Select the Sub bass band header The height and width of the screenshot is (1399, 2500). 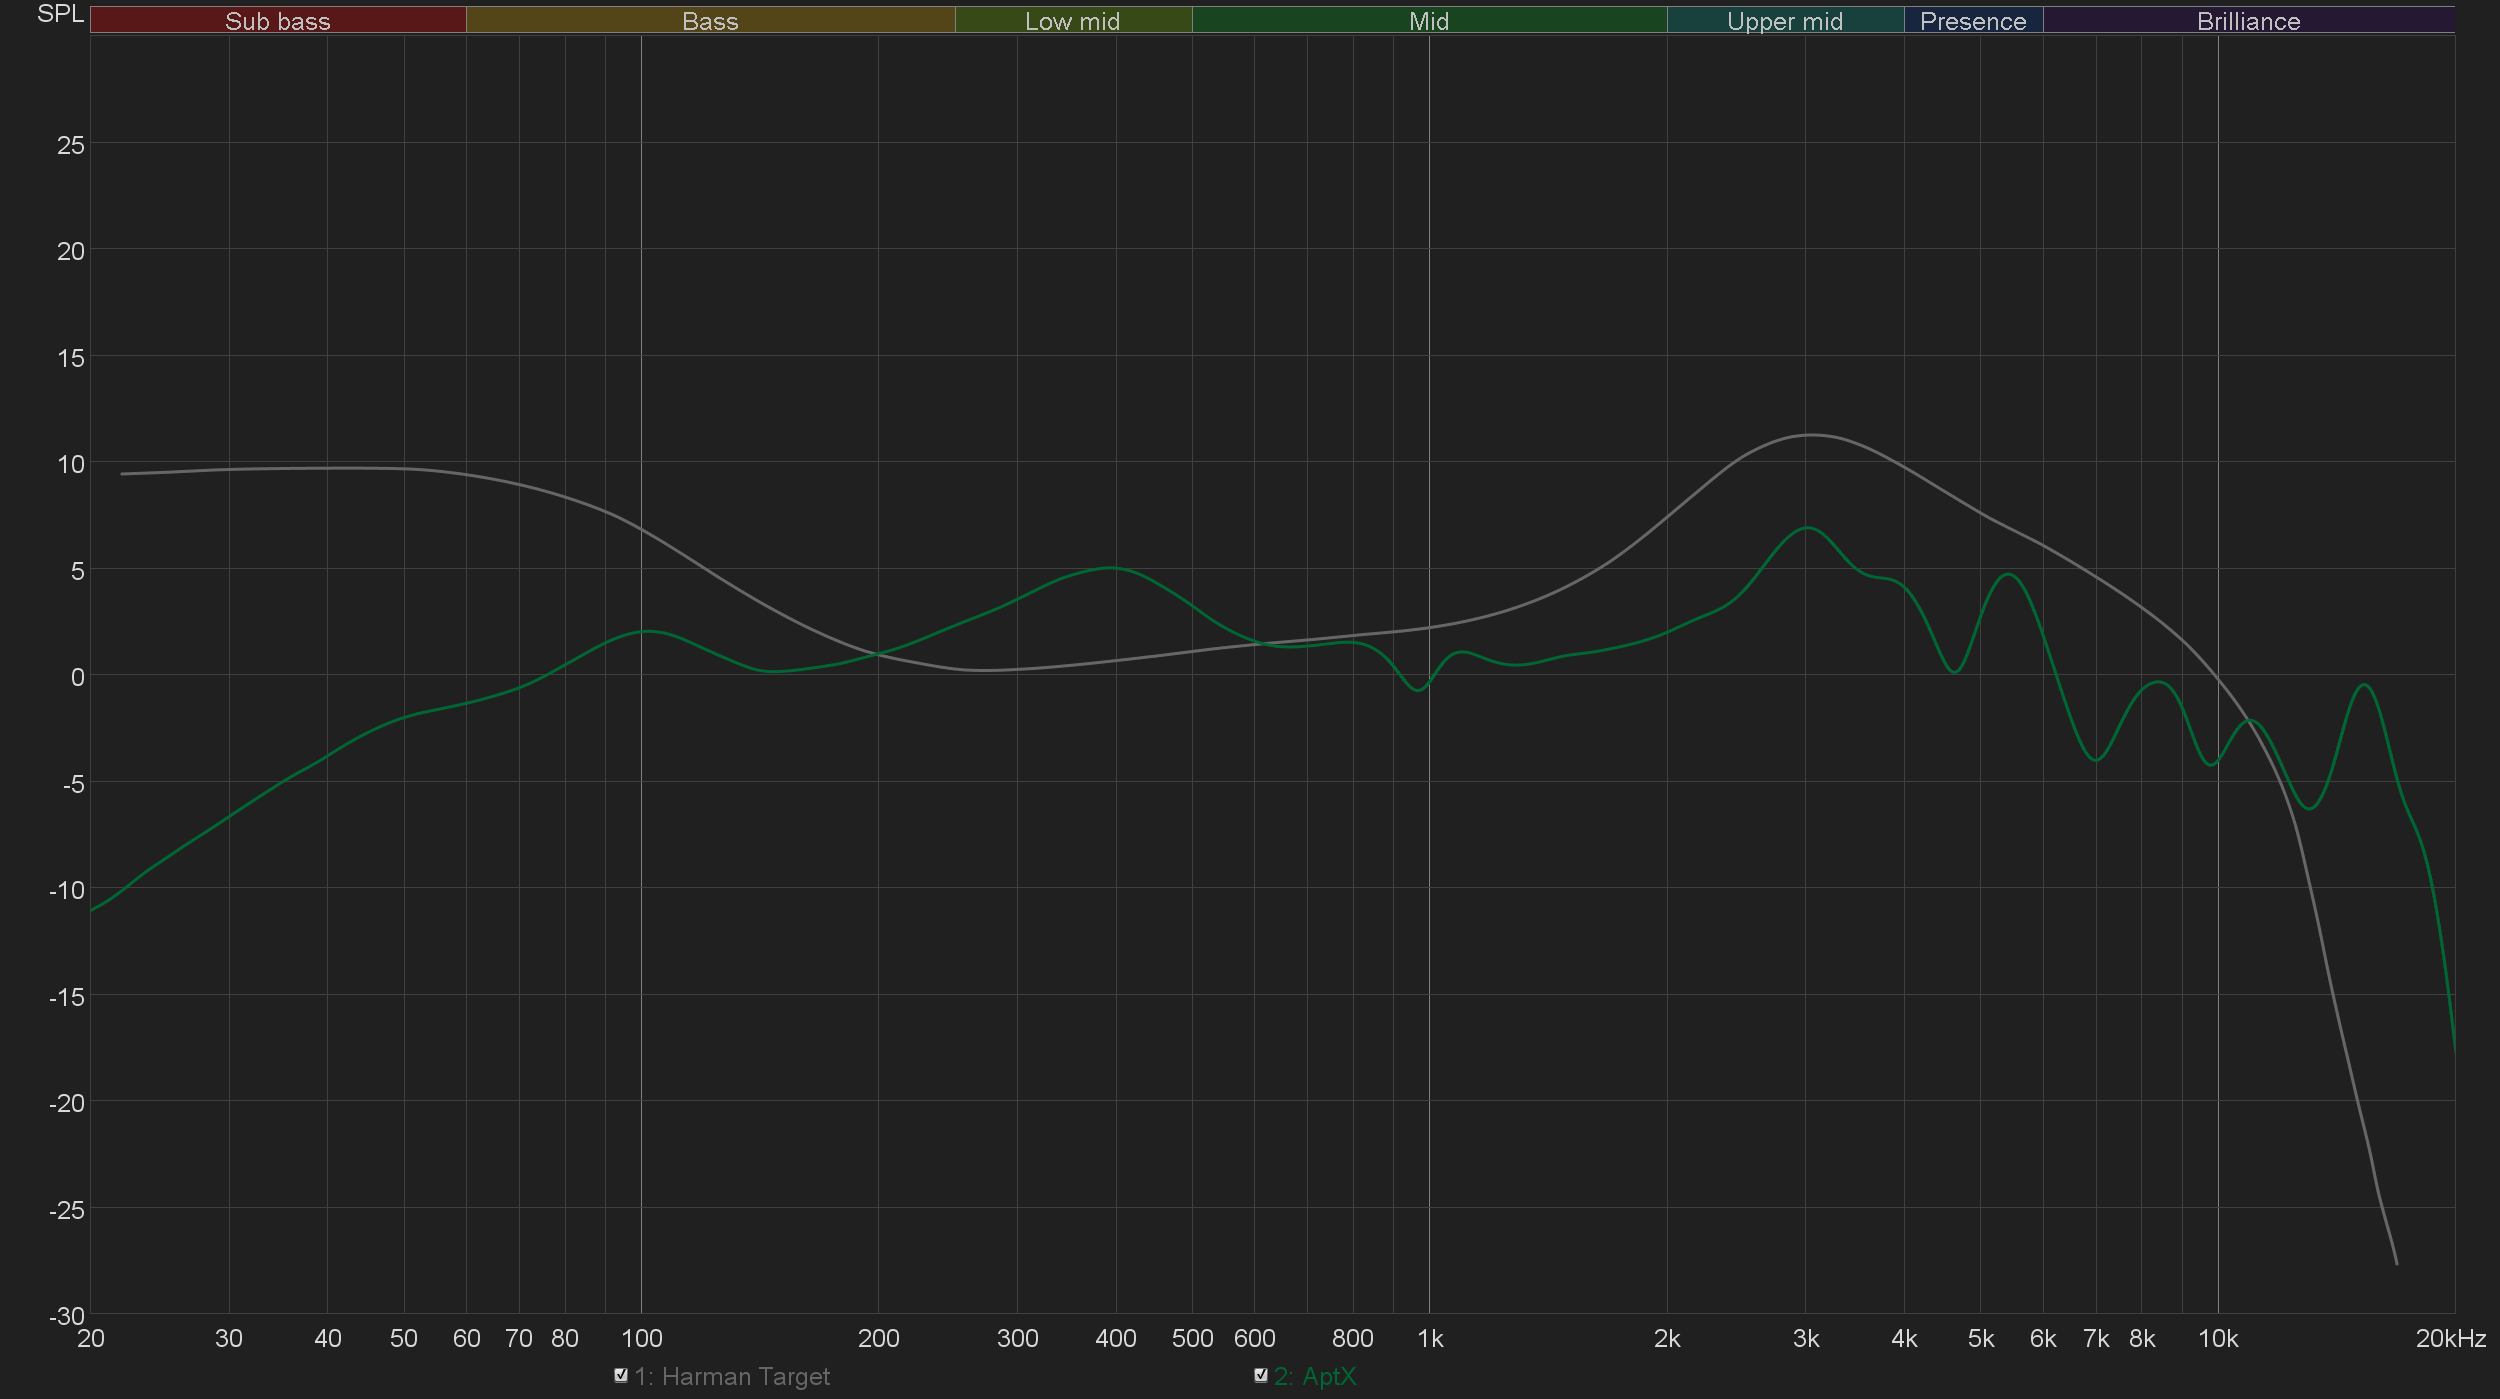[277, 21]
